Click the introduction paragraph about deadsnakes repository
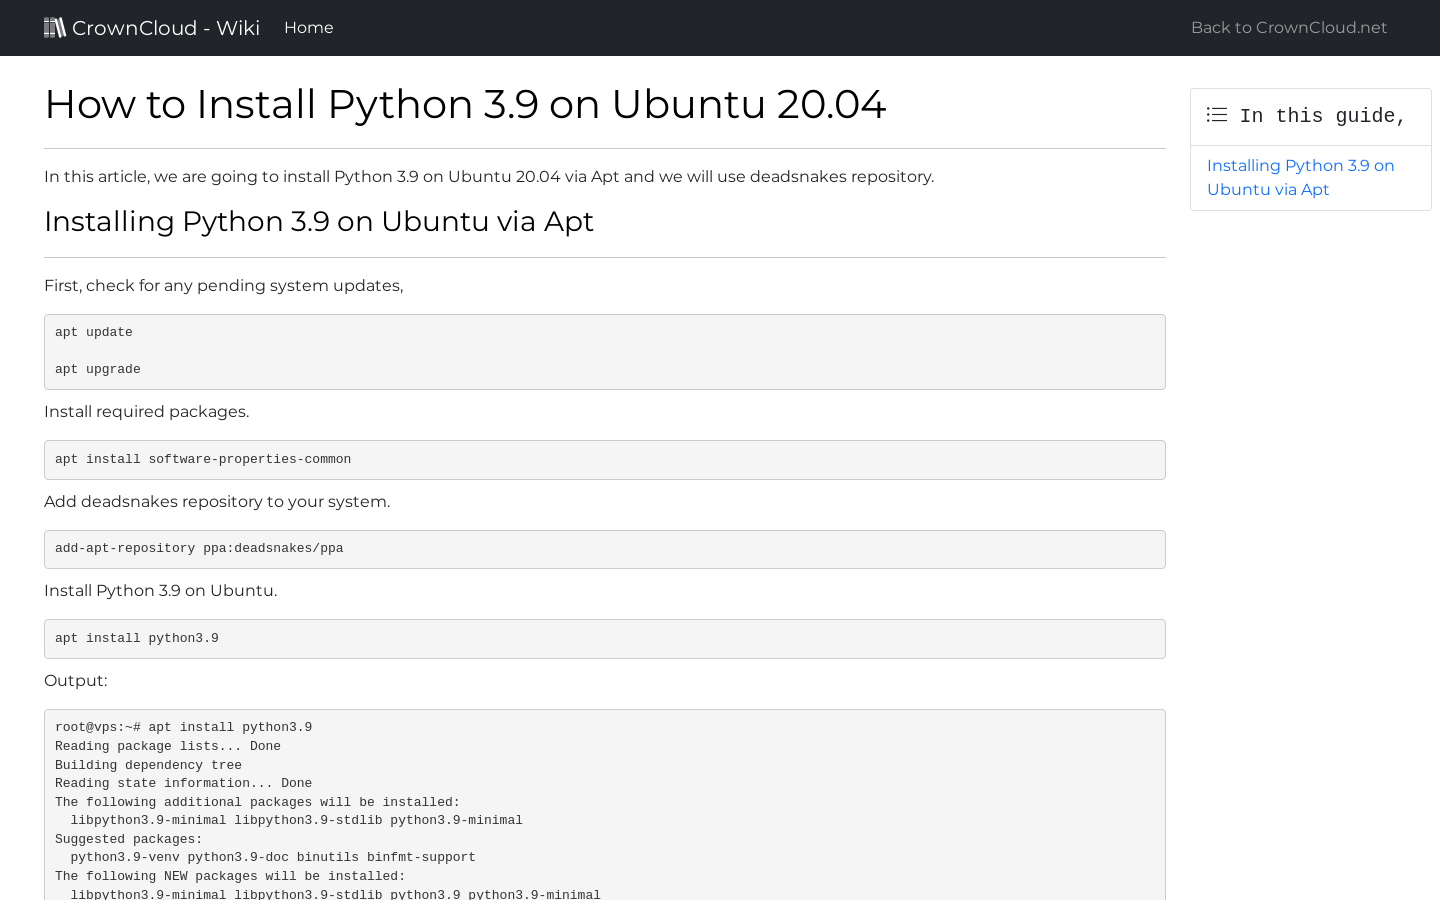This screenshot has width=1440, height=900. pos(488,176)
